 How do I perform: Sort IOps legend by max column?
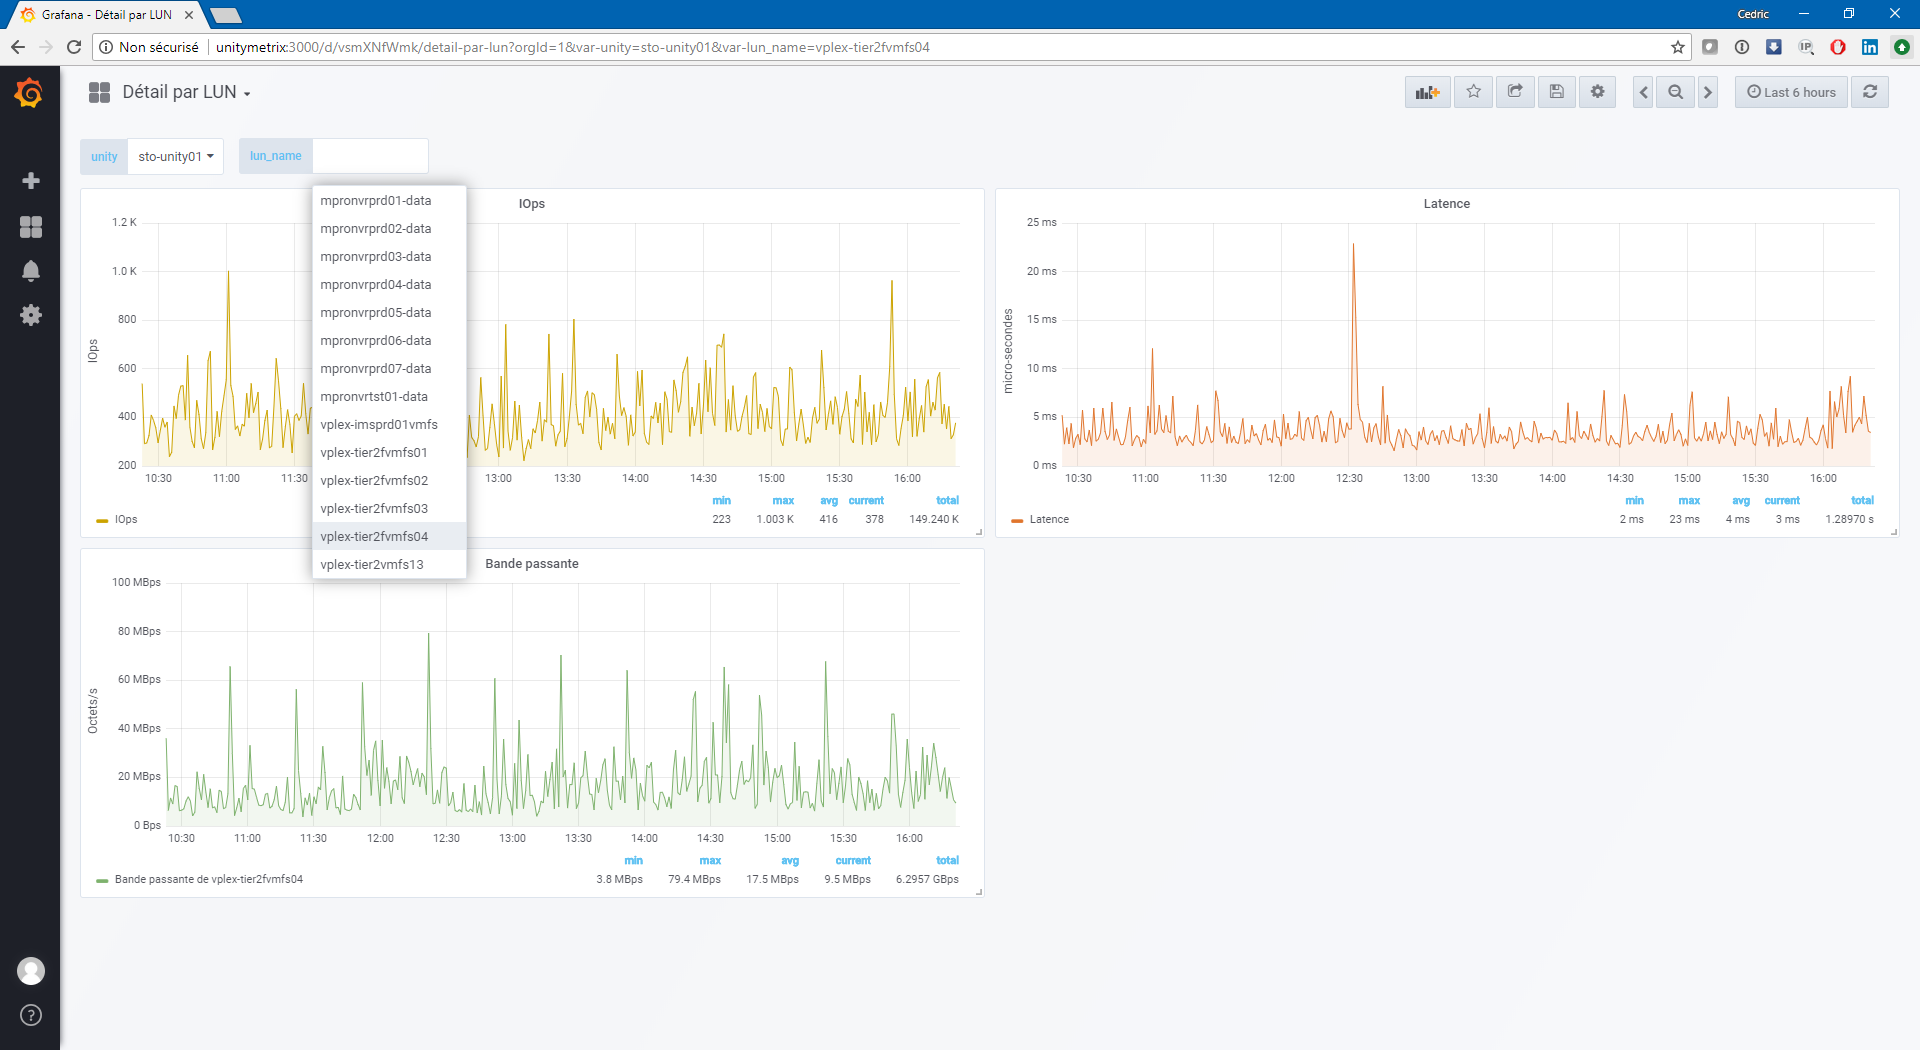pyautogui.click(x=782, y=501)
